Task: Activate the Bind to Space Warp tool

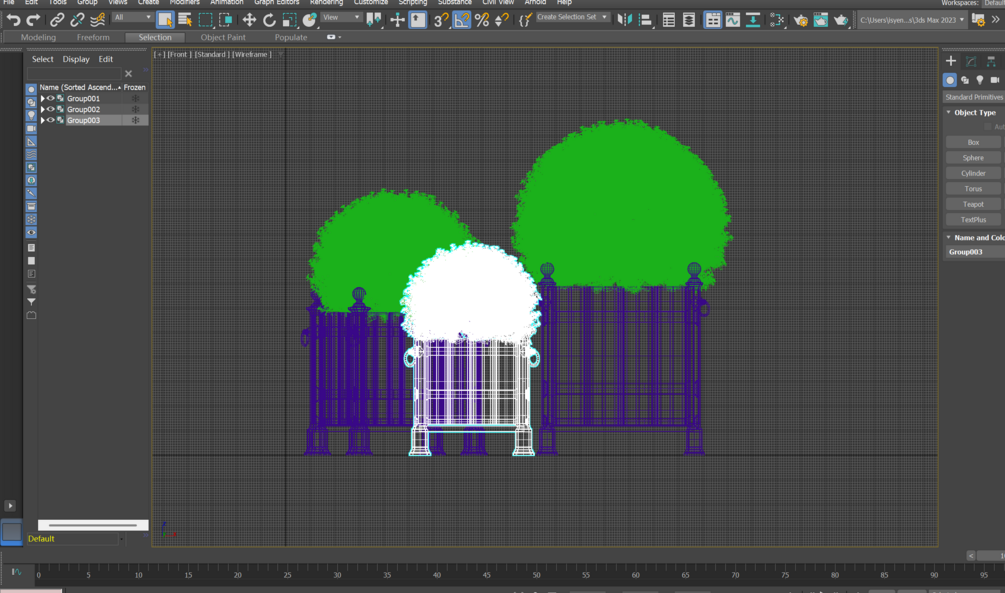Action: [x=97, y=20]
